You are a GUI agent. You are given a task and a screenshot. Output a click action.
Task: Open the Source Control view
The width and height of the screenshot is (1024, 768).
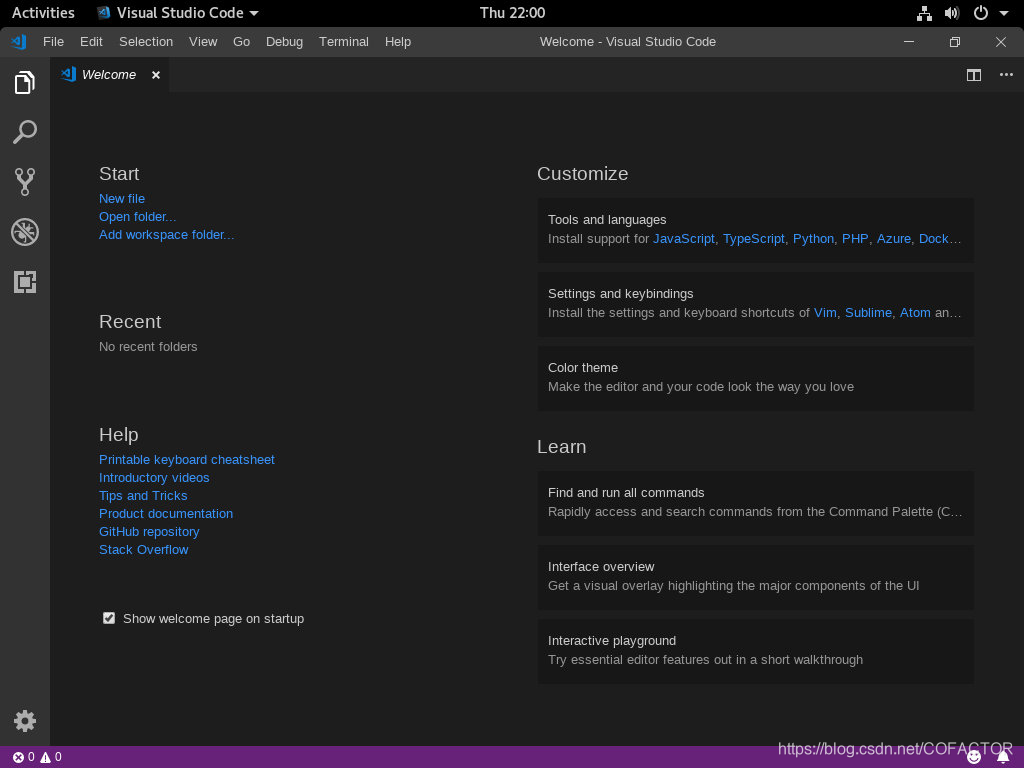(x=25, y=182)
